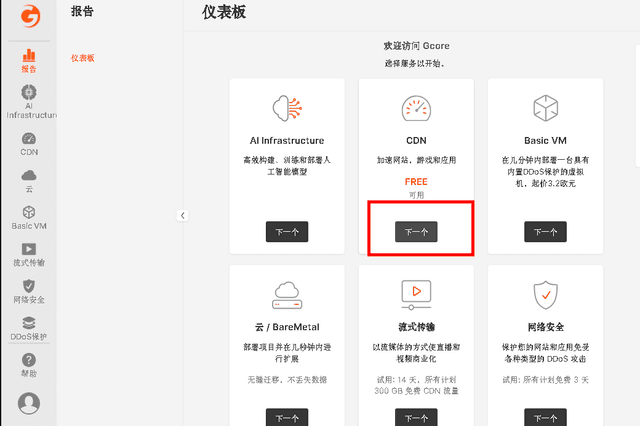The height and width of the screenshot is (426, 640).
Task: Open DDoS保护 sidebar item
Action: pyautogui.click(x=29, y=328)
